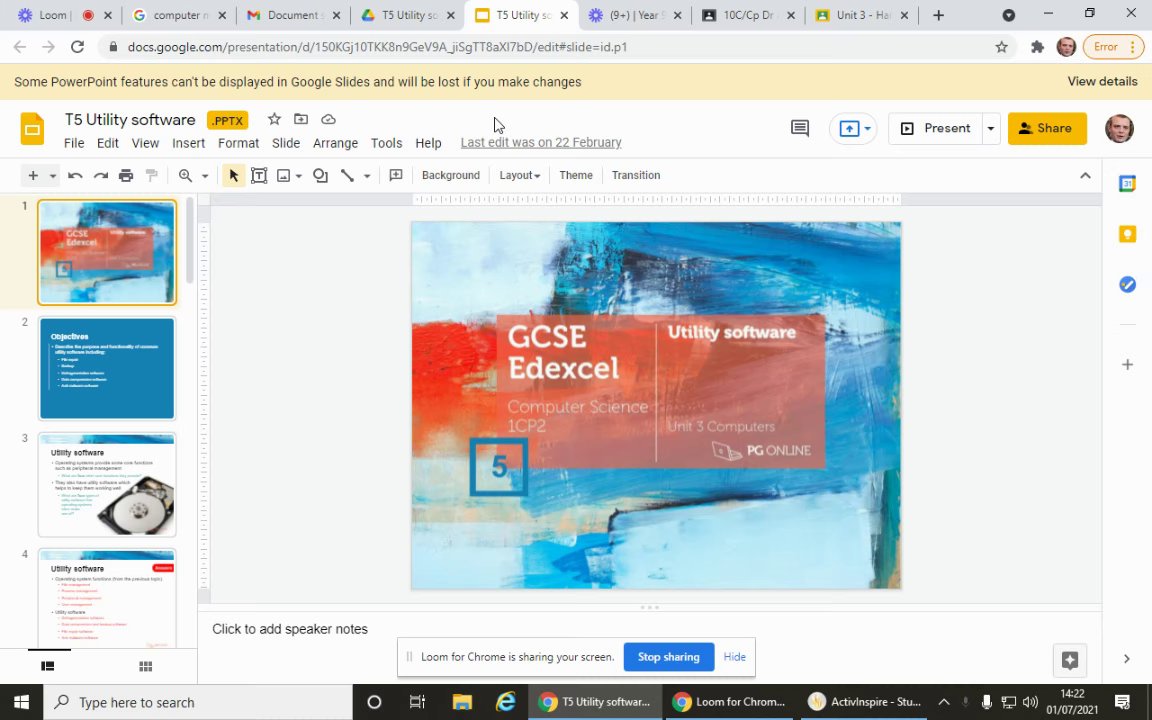Open line type dropdown arrow
This screenshot has width=1152, height=720.
pyautogui.click(x=367, y=176)
